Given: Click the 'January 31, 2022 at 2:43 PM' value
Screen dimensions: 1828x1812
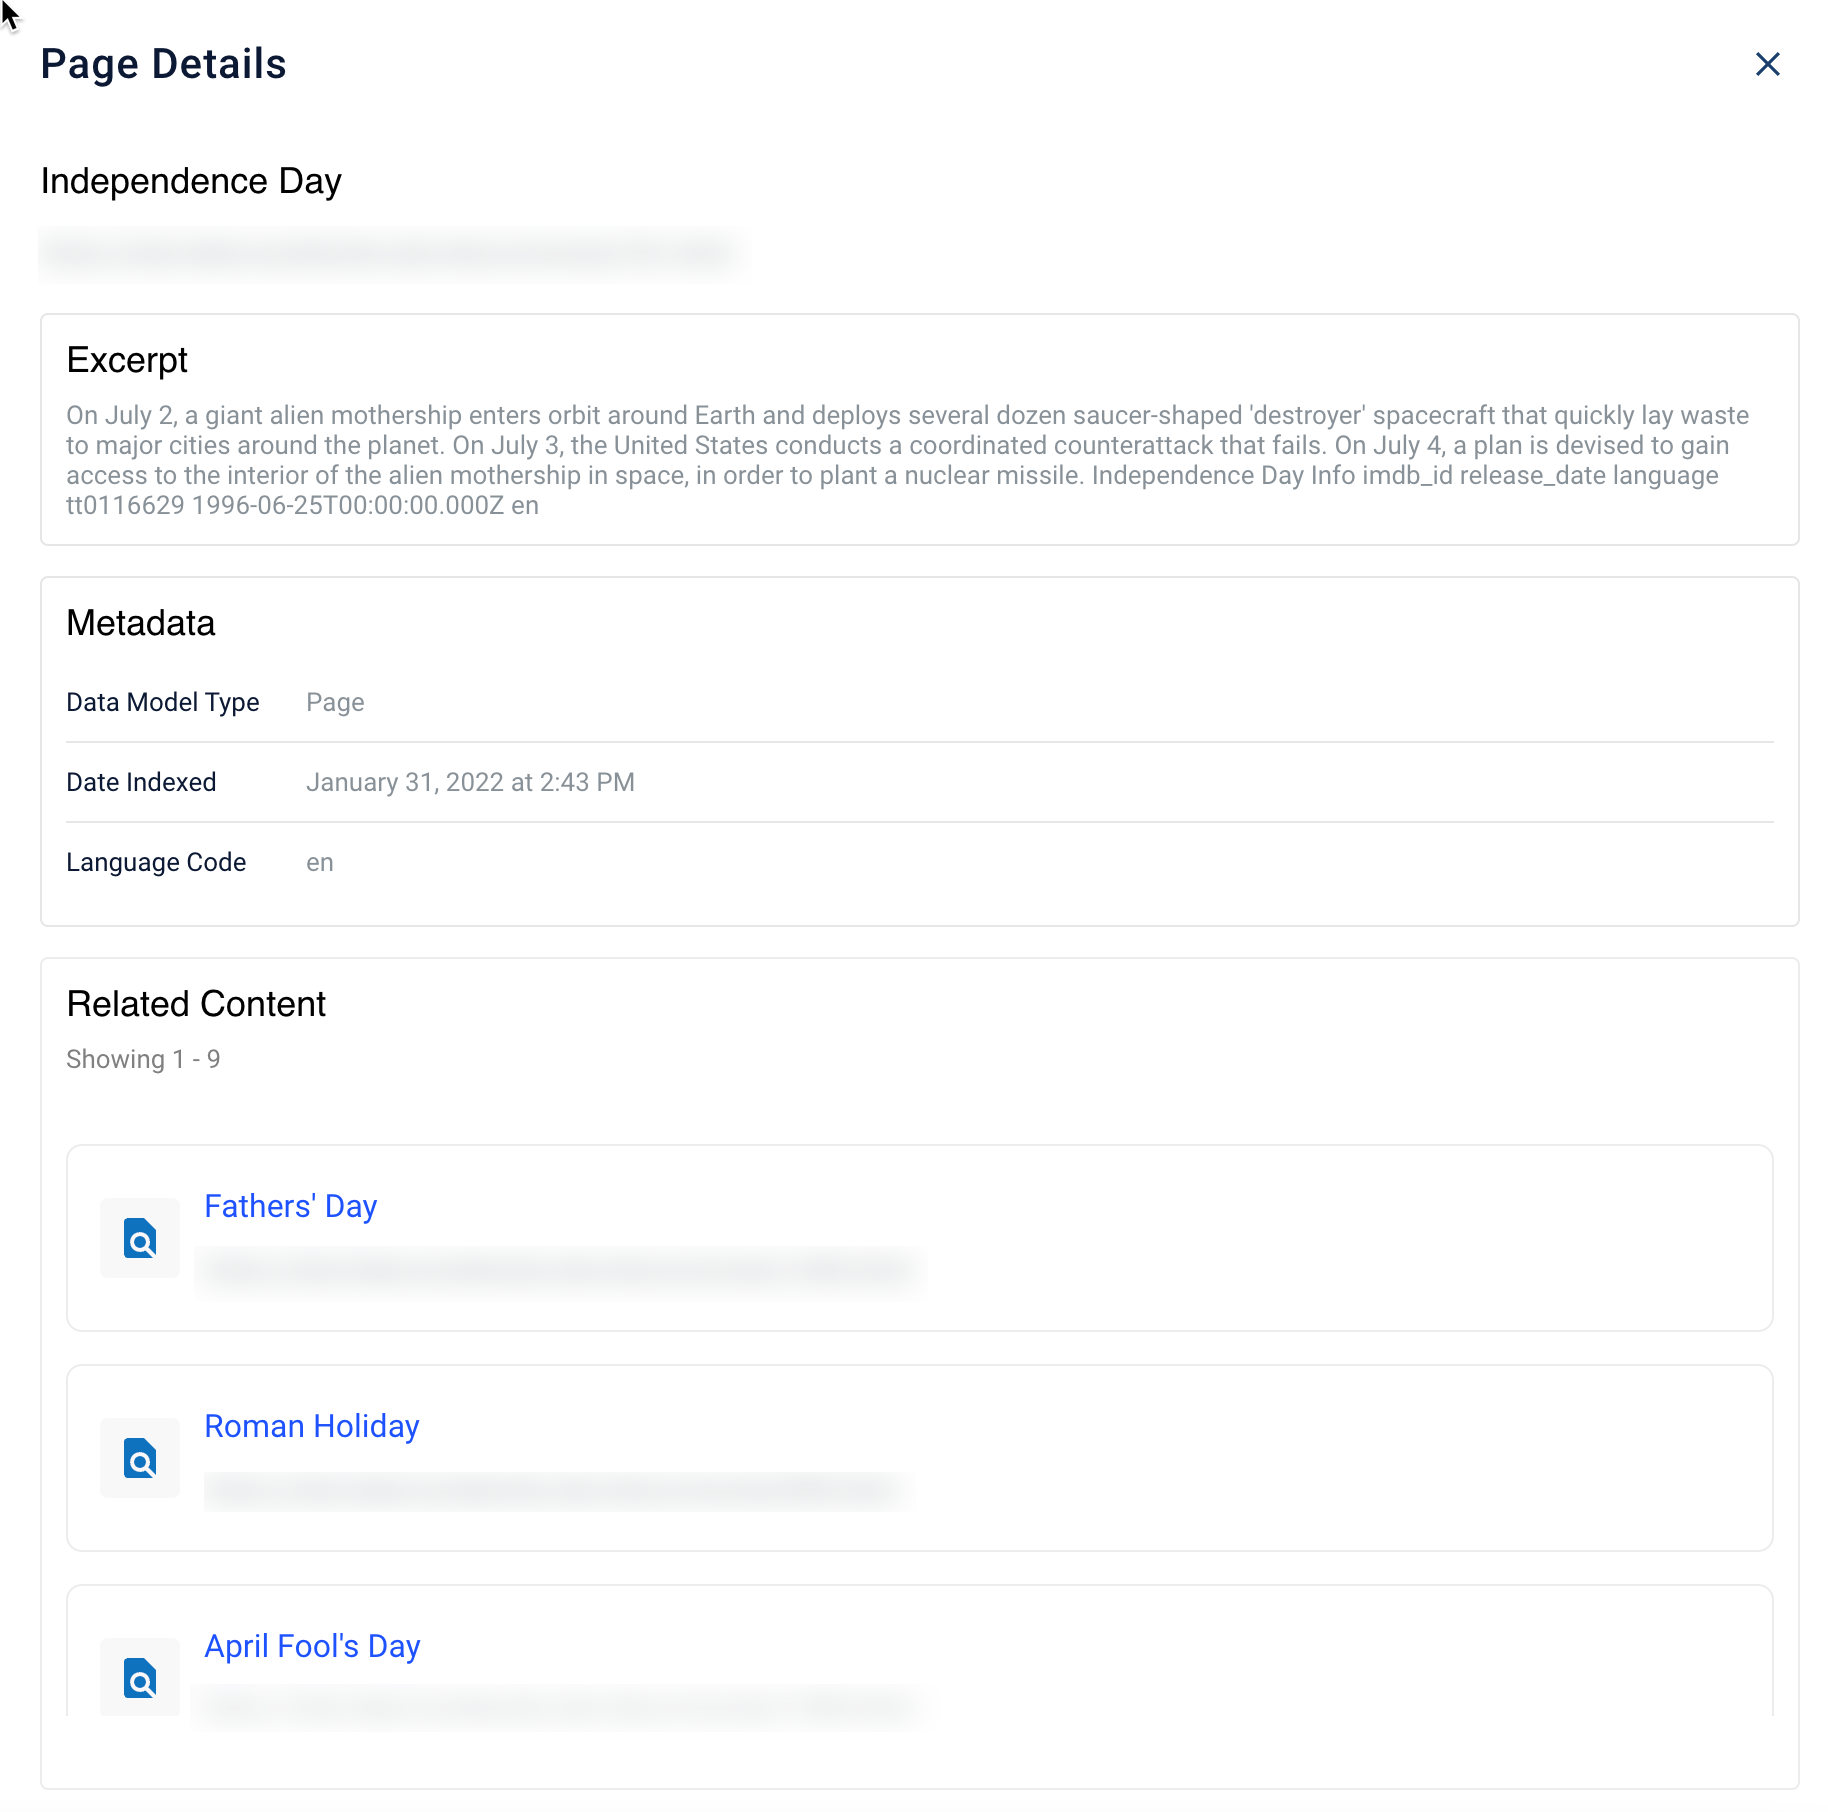Looking at the screenshot, I should [x=470, y=782].
